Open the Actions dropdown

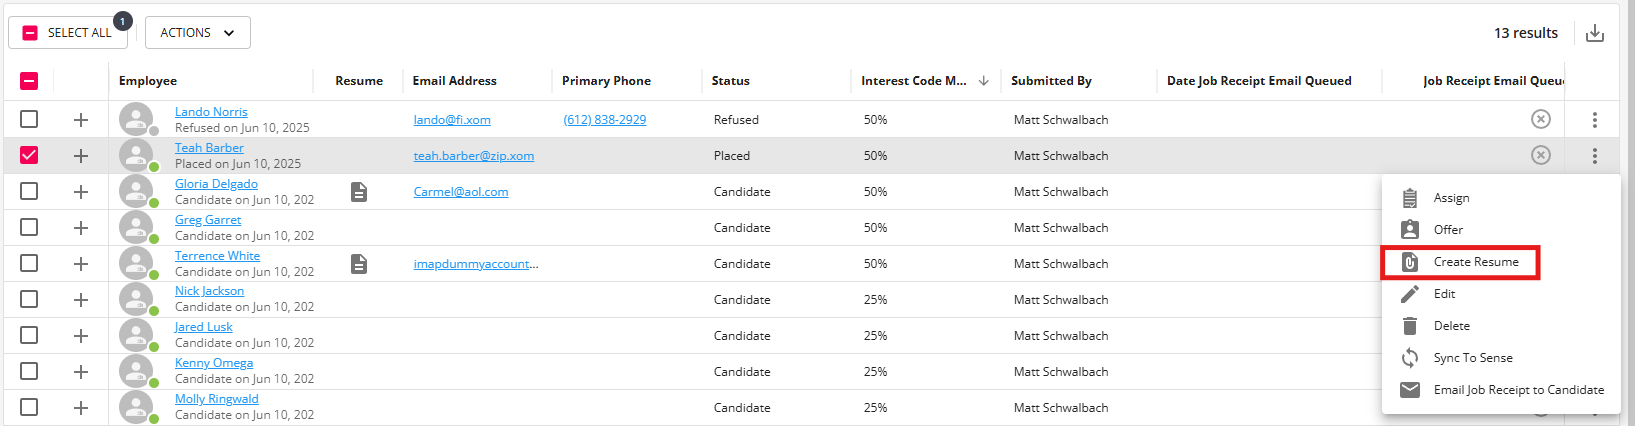(x=197, y=33)
